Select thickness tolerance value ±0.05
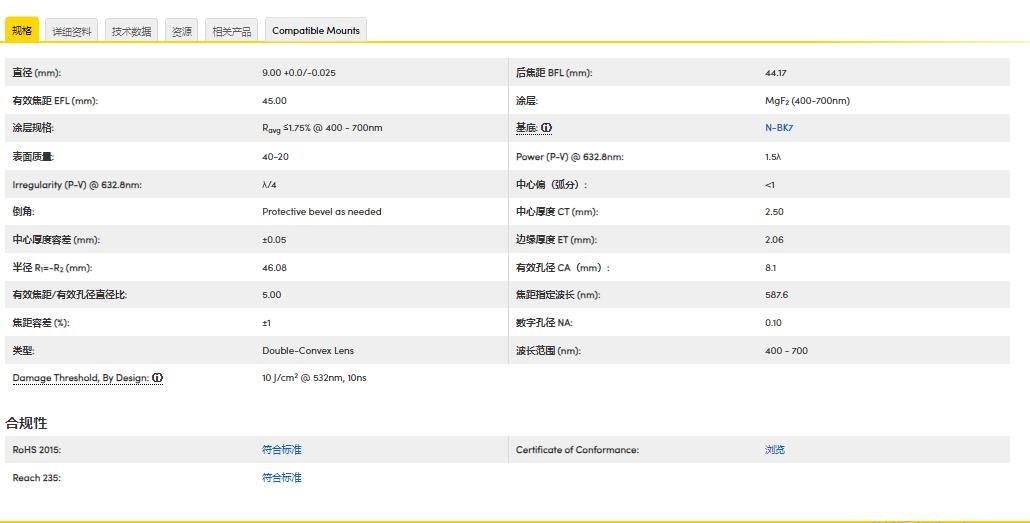This screenshot has height=523, width=1030. 274,240
